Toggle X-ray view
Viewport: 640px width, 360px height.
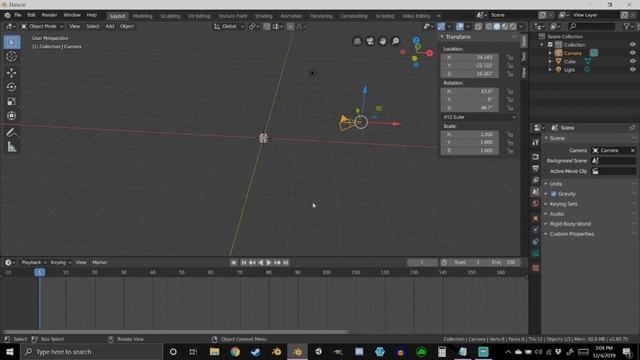[x=478, y=27]
